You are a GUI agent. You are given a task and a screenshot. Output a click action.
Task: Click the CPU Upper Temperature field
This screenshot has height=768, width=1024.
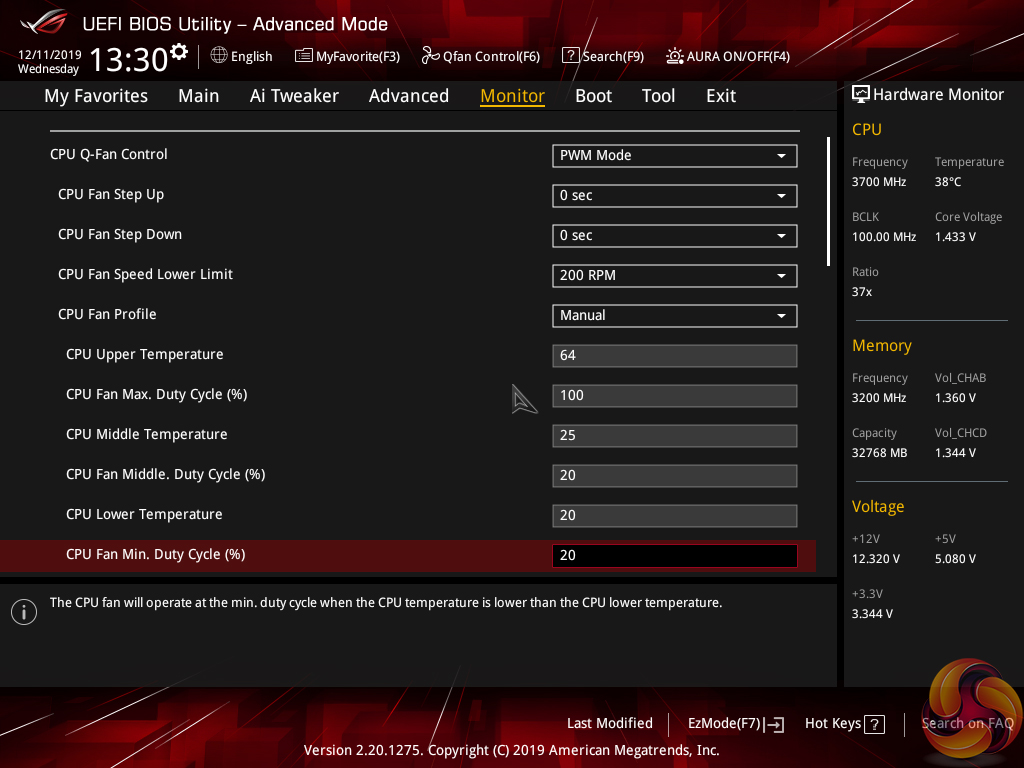click(x=675, y=355)
